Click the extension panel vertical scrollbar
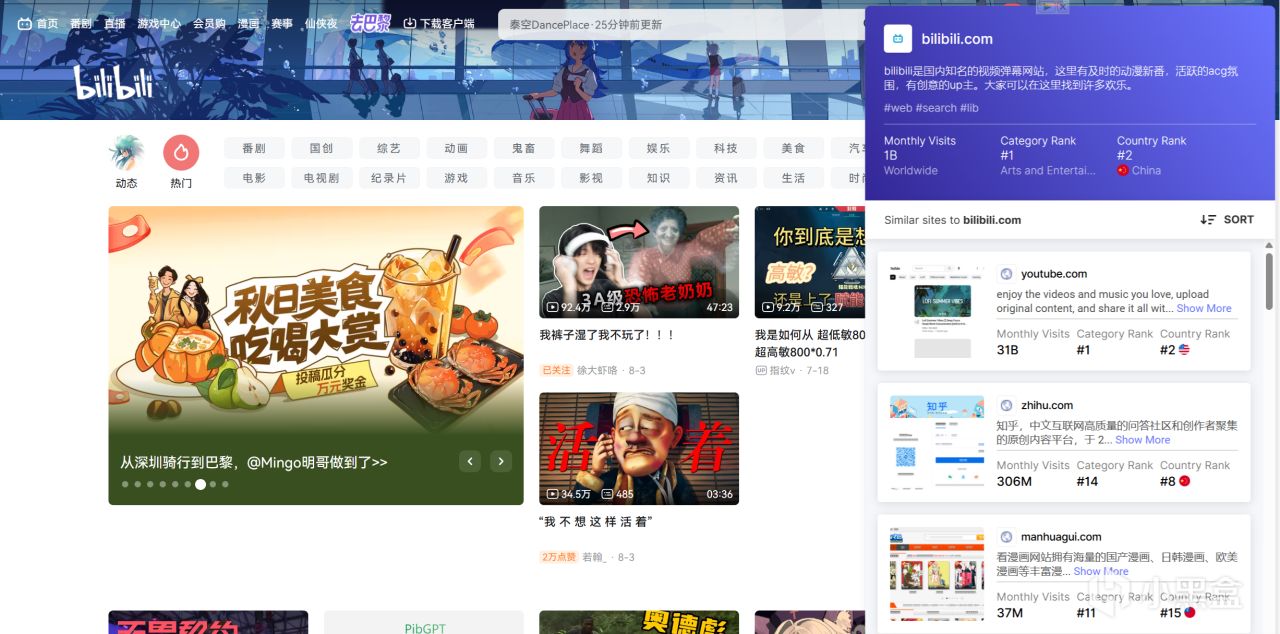Image resolution: width=1280 pixels, height=634 pixels. [x=1270, y=281]
